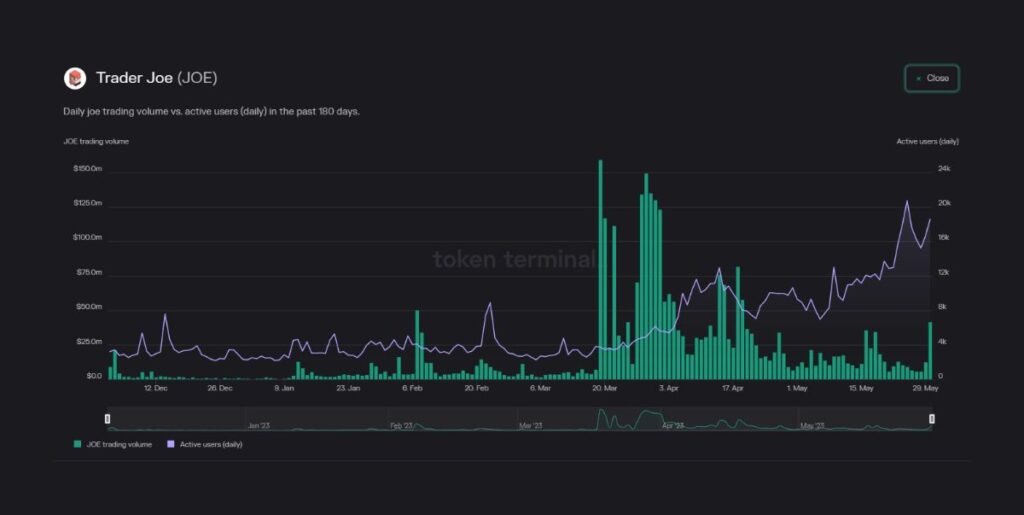Click the 3. Apr x-axis date label
Image resolution: width=1024 pixels, height=515 pixels.
(667, 387)
